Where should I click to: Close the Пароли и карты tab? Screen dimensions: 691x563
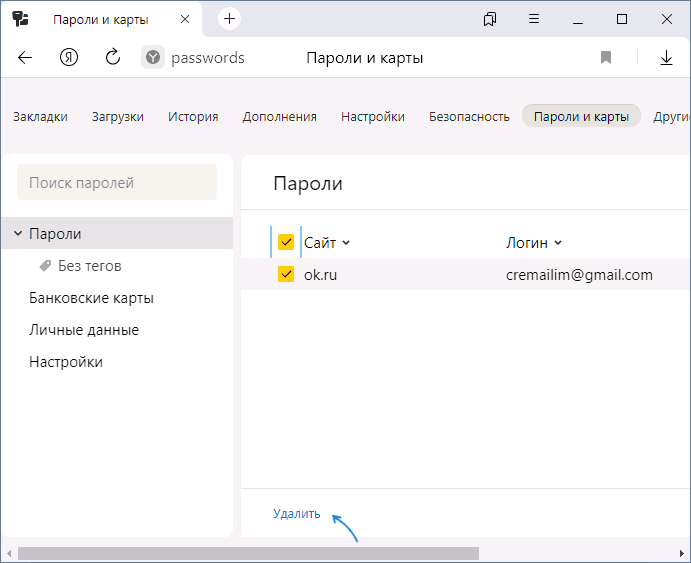(x=185, y=19)
